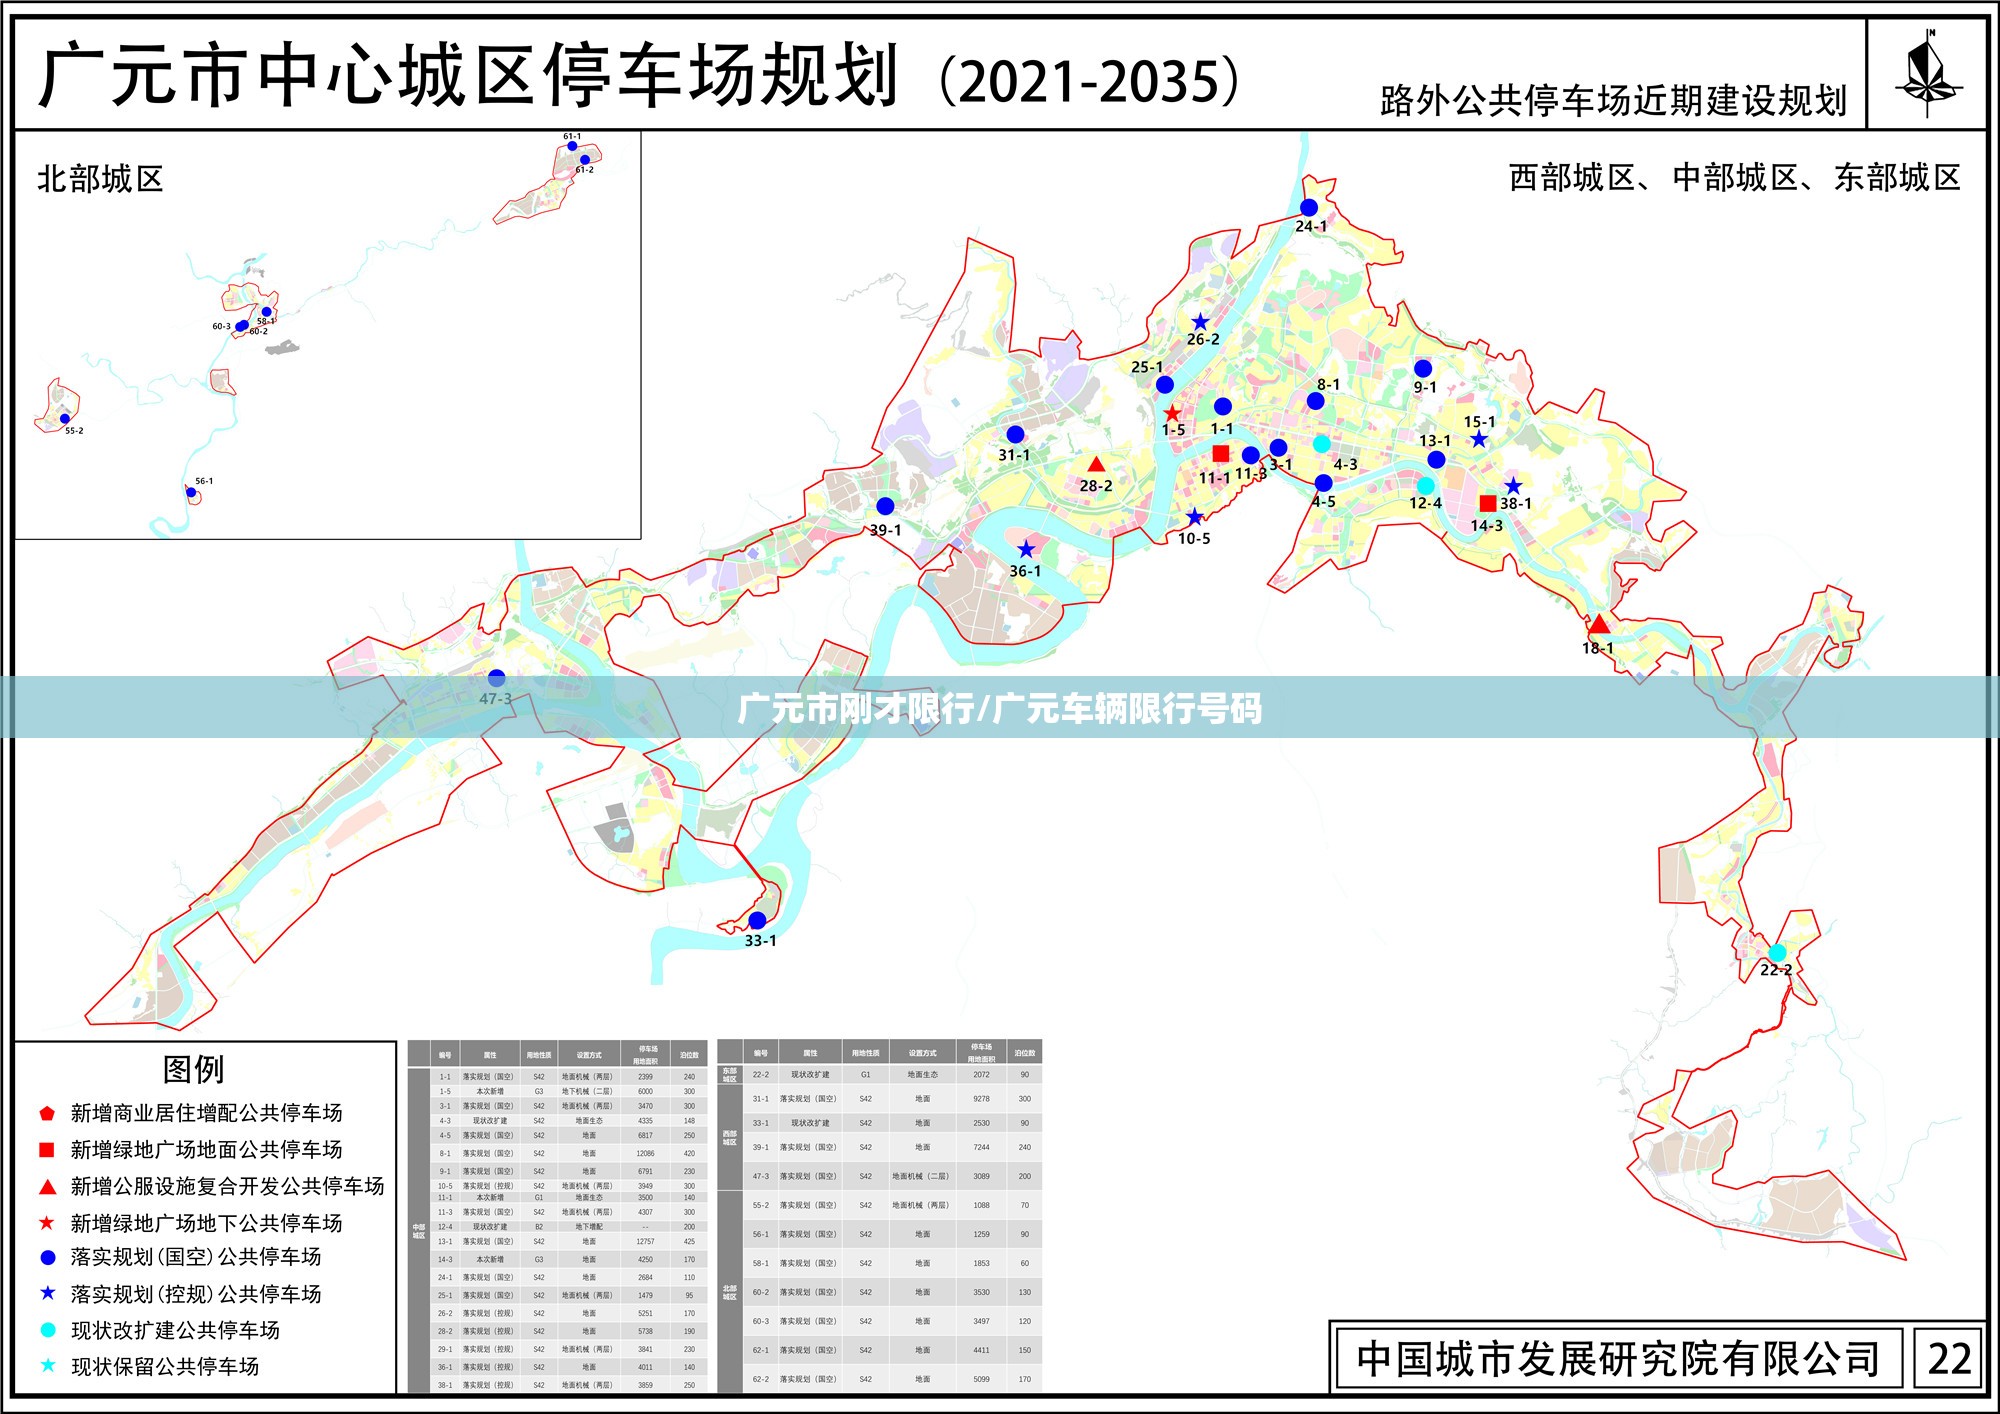
Task: Select the blue star marker 26-2
Action: coord(1200,322)
